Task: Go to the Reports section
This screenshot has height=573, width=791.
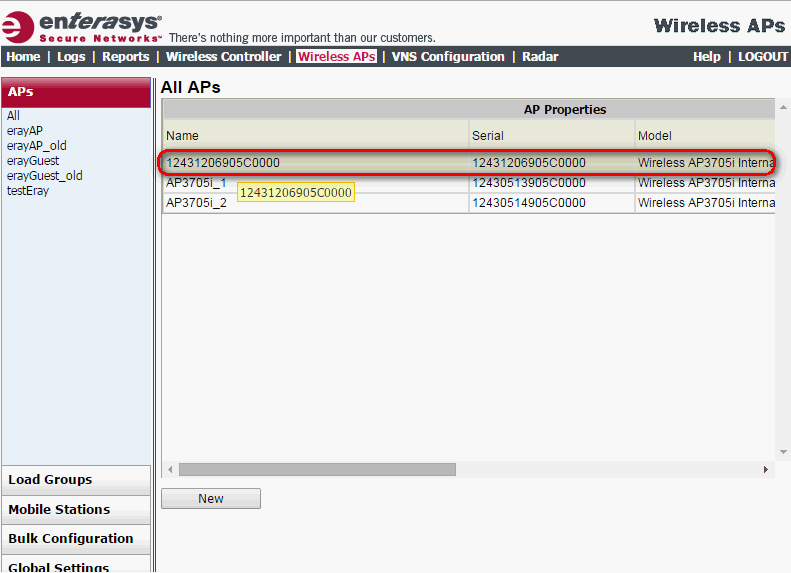Action: (126, 56)
